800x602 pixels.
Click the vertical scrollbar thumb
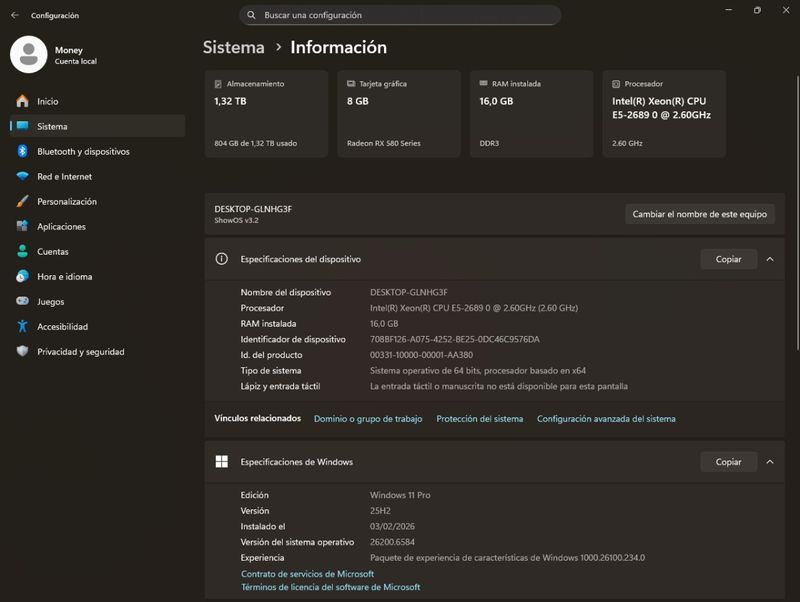[797, 213]
